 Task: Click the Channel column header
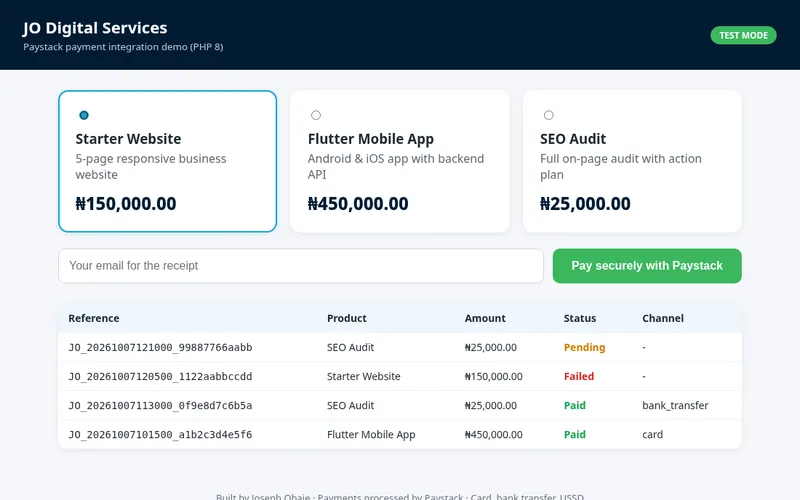[x=663, y=318]
